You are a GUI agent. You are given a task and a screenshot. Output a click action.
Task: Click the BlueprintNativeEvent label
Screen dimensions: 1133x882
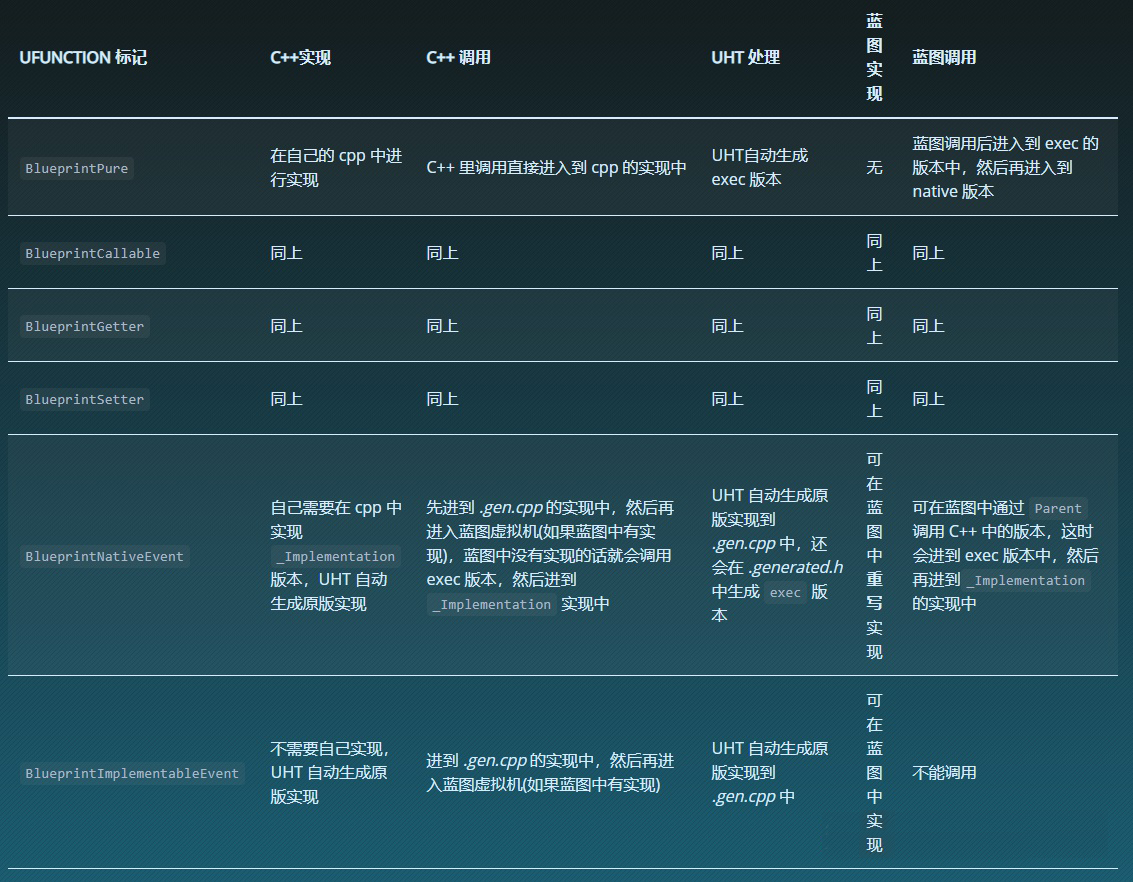click(x=104, y=556)
